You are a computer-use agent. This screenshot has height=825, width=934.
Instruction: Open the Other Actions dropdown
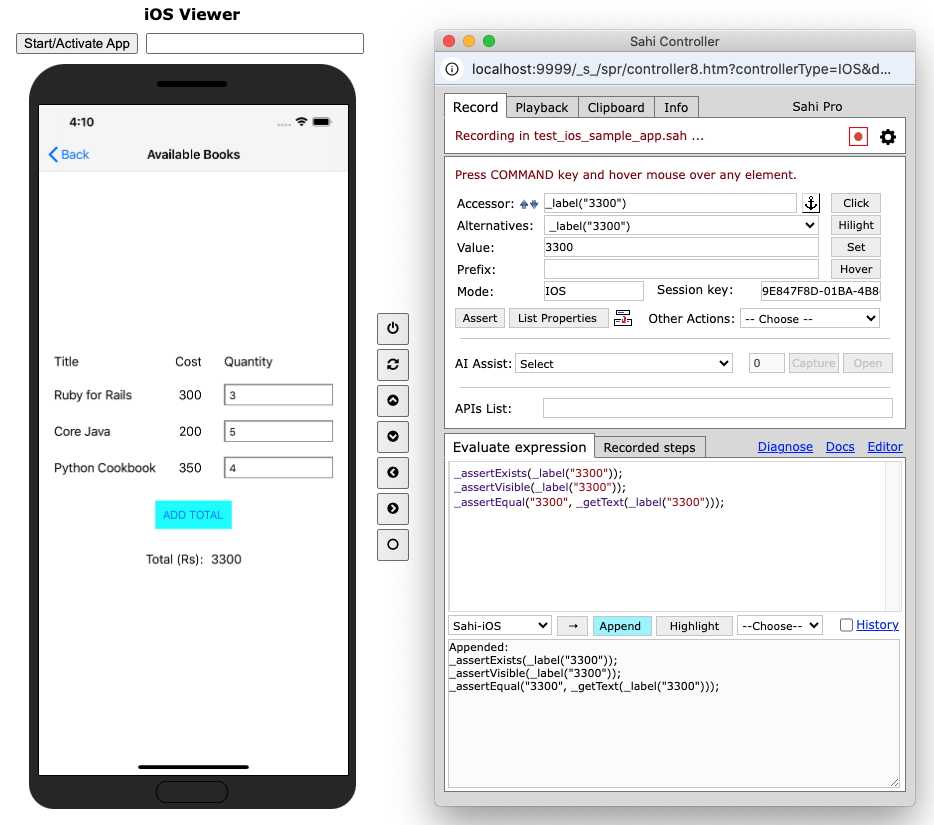click(809, 319)
